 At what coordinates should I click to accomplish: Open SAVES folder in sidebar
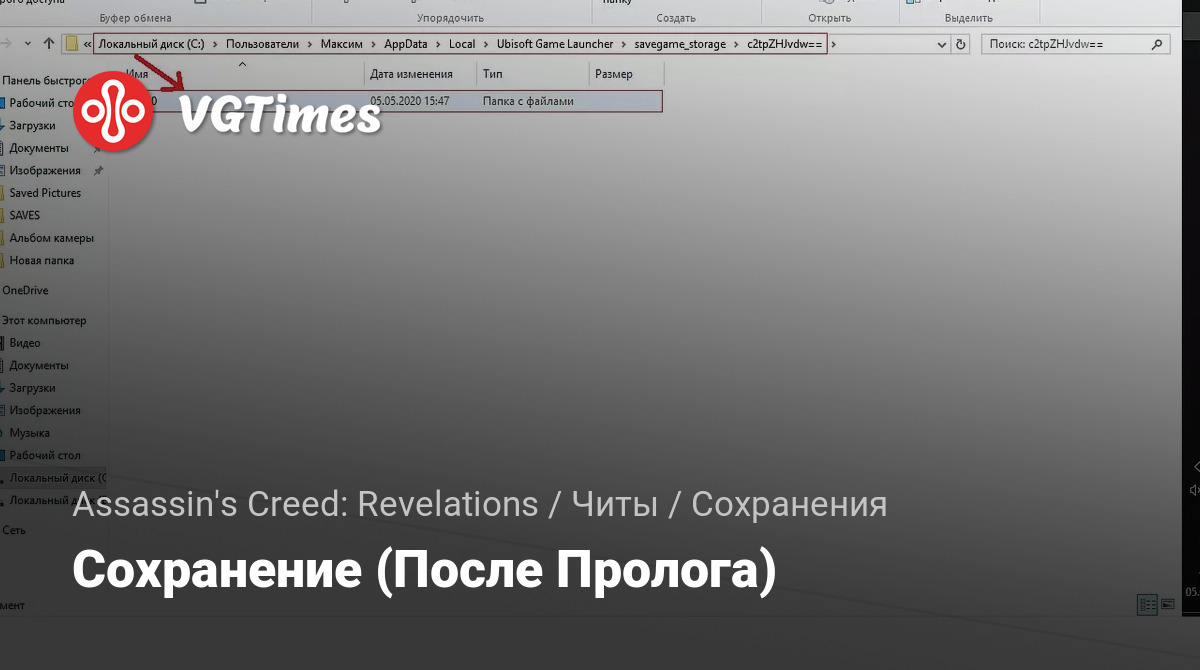[x=25, y=215]
